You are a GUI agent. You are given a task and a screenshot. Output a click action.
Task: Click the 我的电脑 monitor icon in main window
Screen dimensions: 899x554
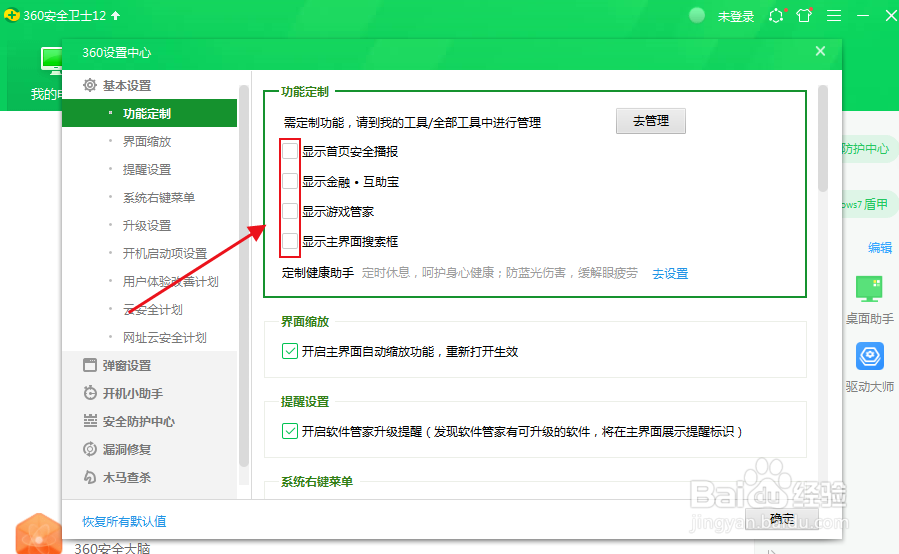[52, 61]
